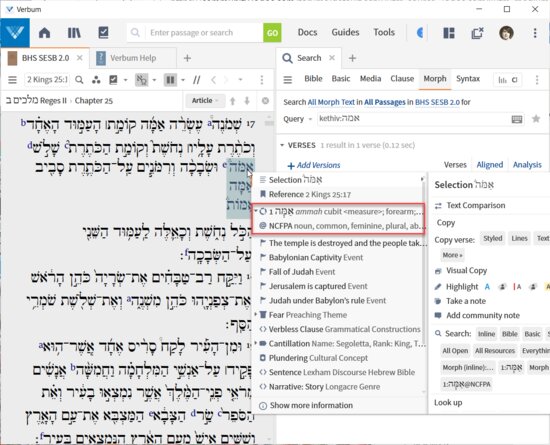
Task: Expand the Fear Preaching Theme entry
Action: (x=255, y=314)
